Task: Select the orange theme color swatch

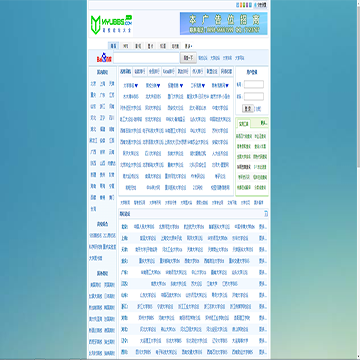Action: 242,5
